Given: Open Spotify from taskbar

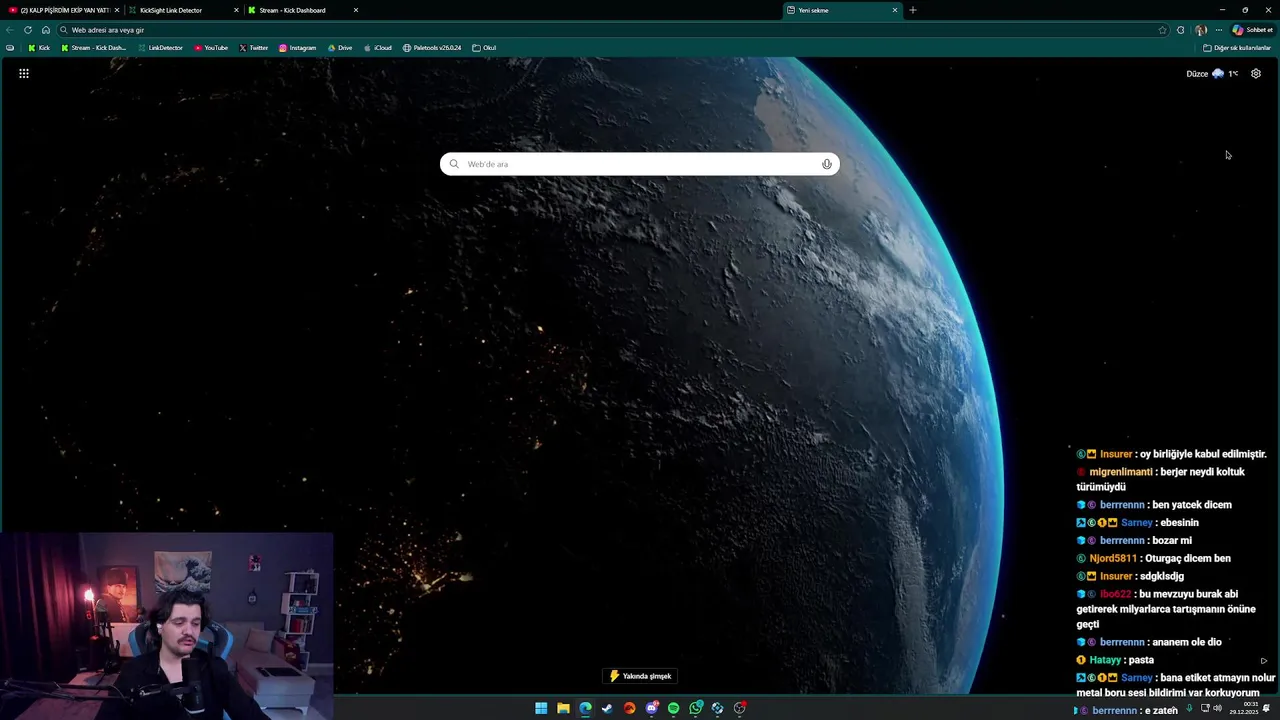Looking at the screenshot, I should (673, 708).
